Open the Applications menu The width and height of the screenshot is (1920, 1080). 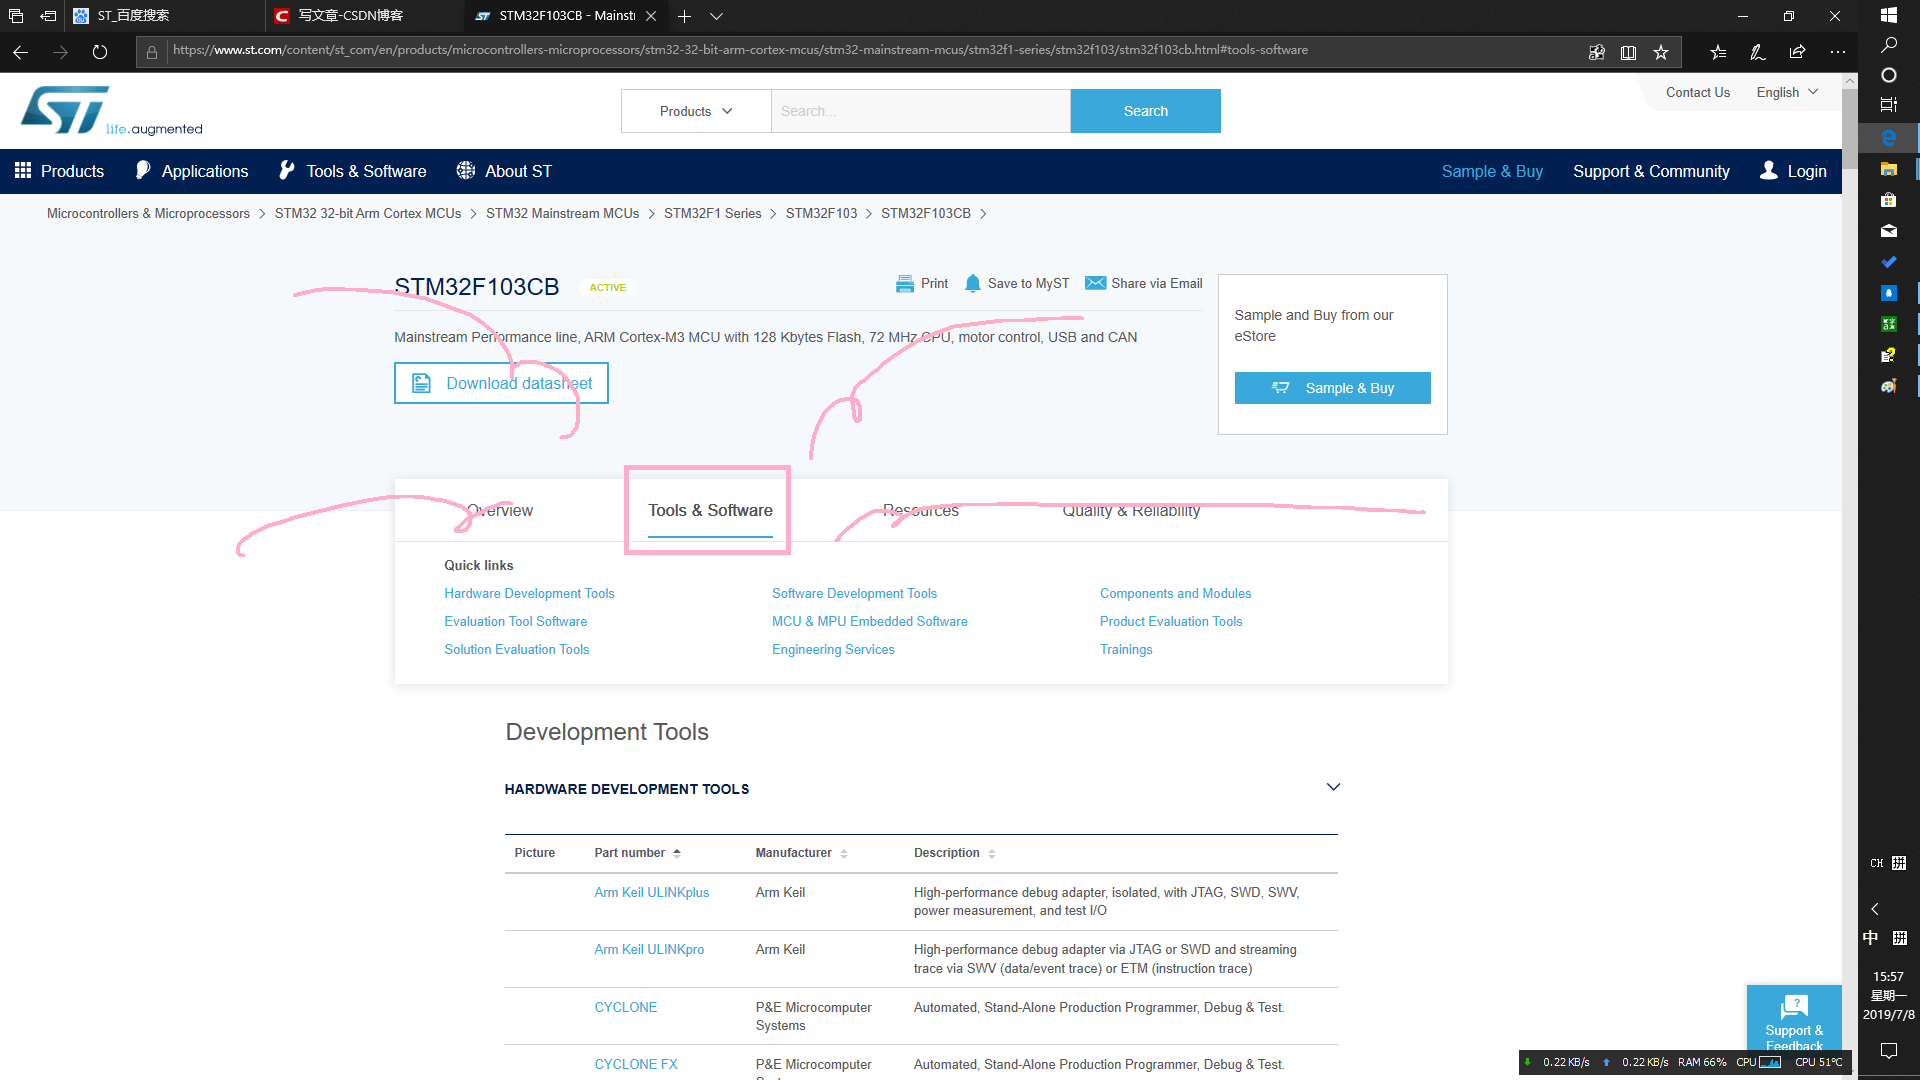tap(192, 171)
